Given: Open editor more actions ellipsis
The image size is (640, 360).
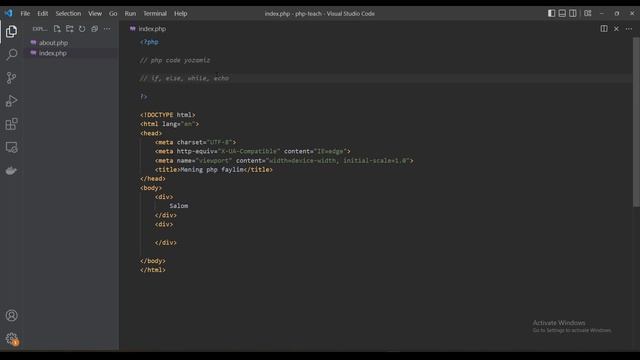Looking at the screenshot, I should pyautogui.click(x=629, y=29).
